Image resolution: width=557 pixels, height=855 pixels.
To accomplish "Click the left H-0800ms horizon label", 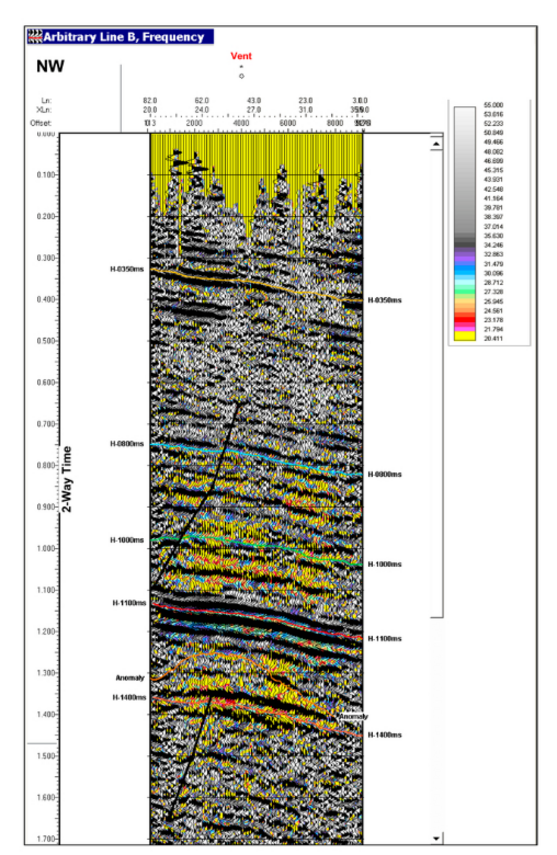I will tap(127, 444).
